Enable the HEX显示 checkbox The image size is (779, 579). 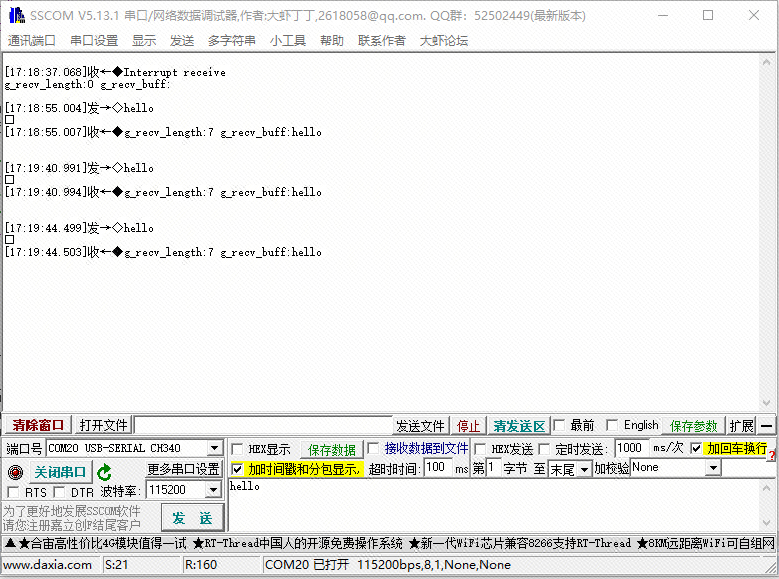(237, 449)
